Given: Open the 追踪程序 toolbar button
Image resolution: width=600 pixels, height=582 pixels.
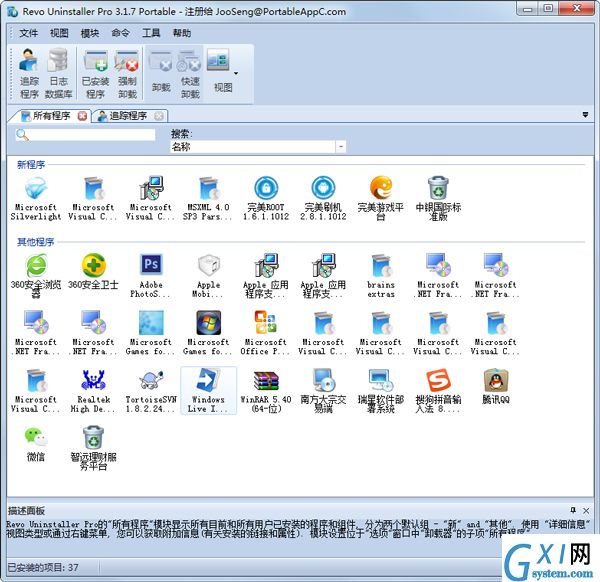Looking at the screenshot, I should coord(29,73).
